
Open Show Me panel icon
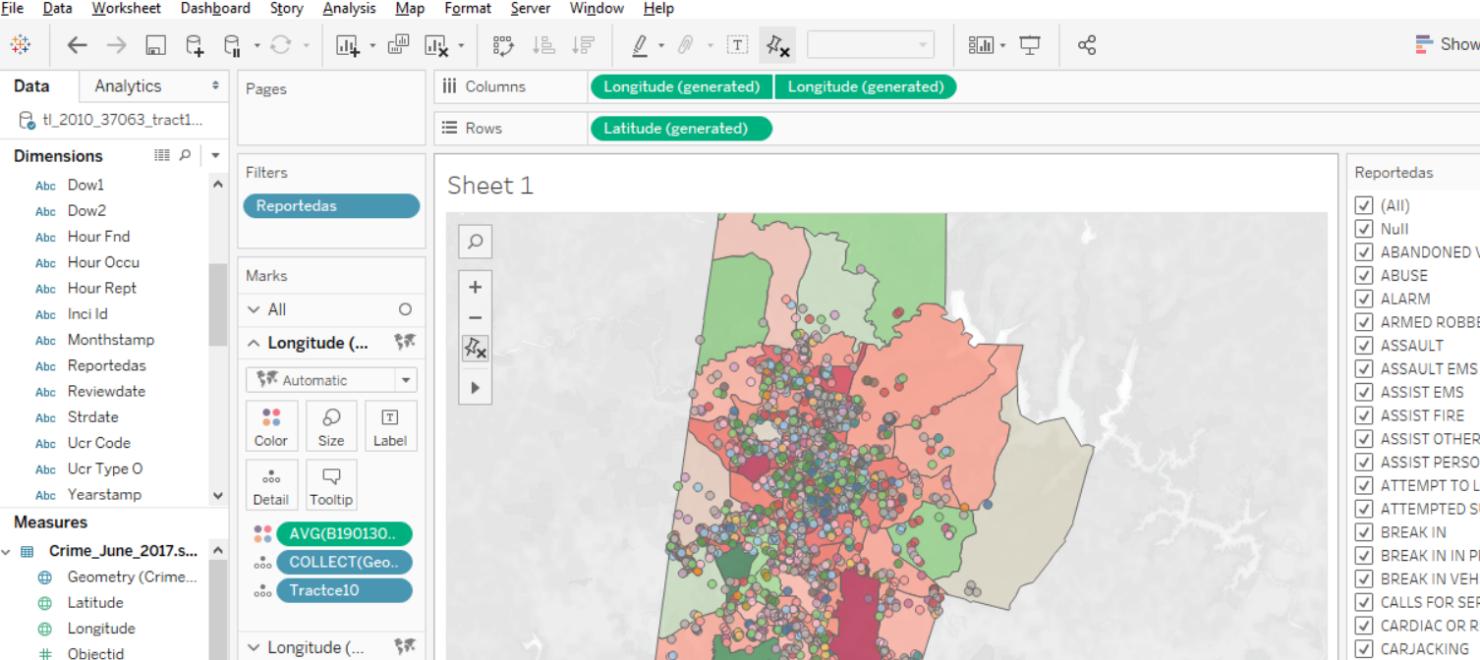coord(1424,44)
